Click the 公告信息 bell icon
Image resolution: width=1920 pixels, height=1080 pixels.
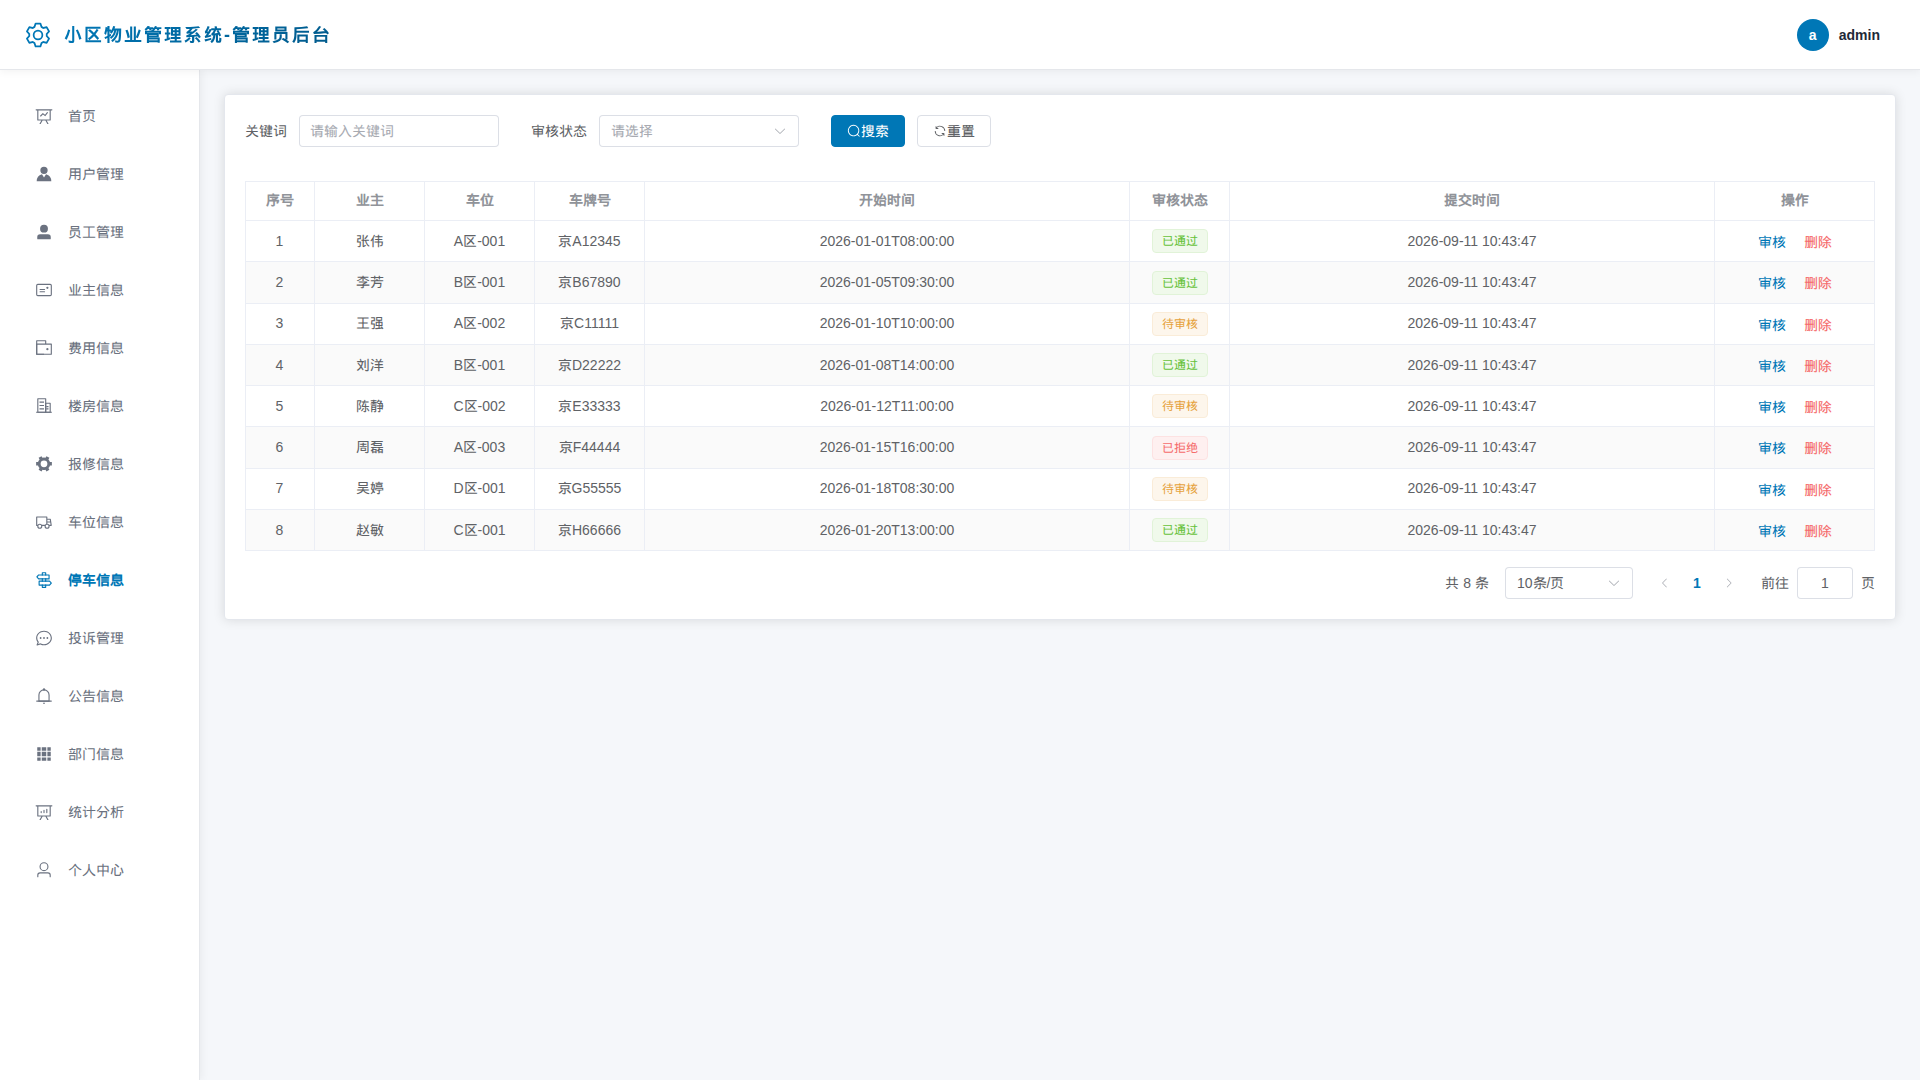44,696
